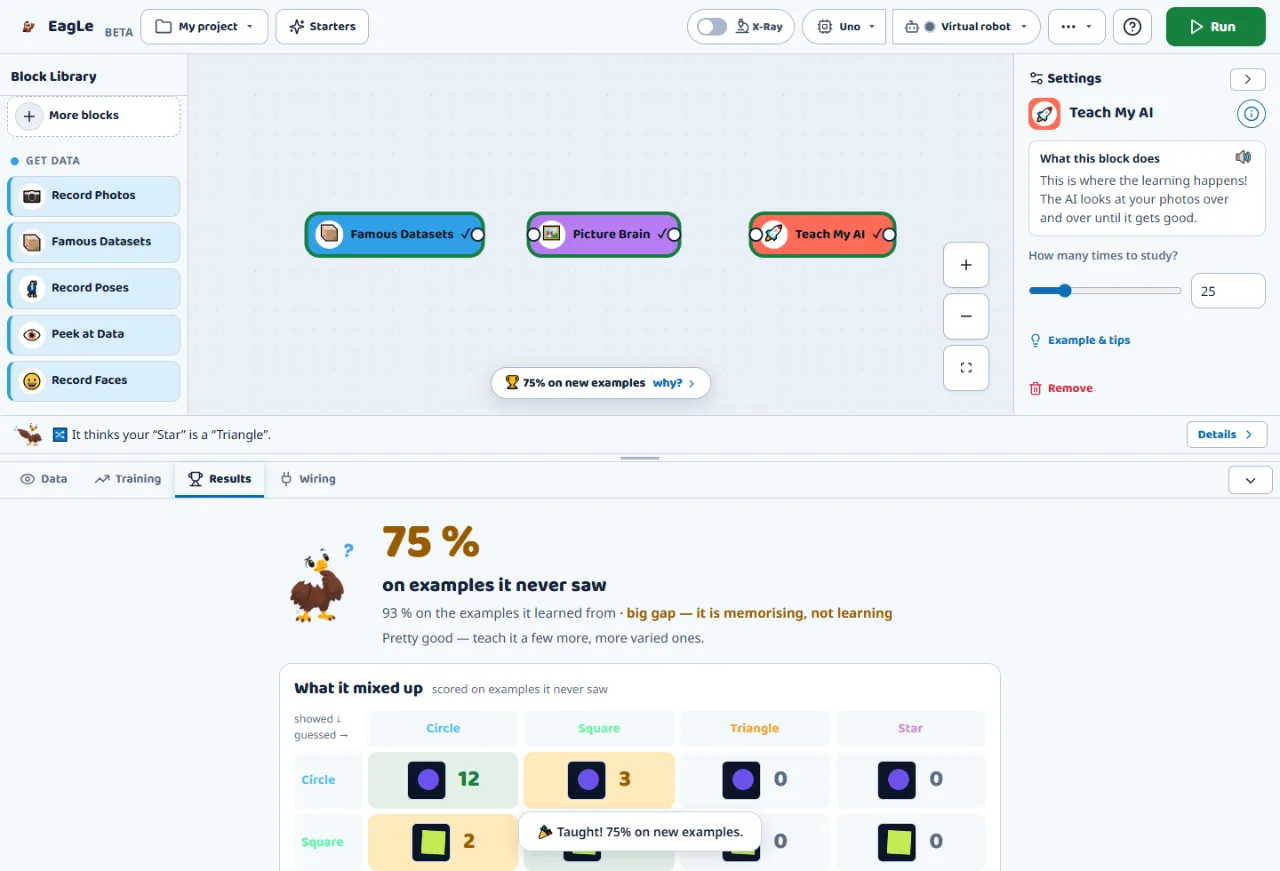Click the eagle mascot in the status bar
This screenshot has height=871, width=1280.
pos(29,434)
